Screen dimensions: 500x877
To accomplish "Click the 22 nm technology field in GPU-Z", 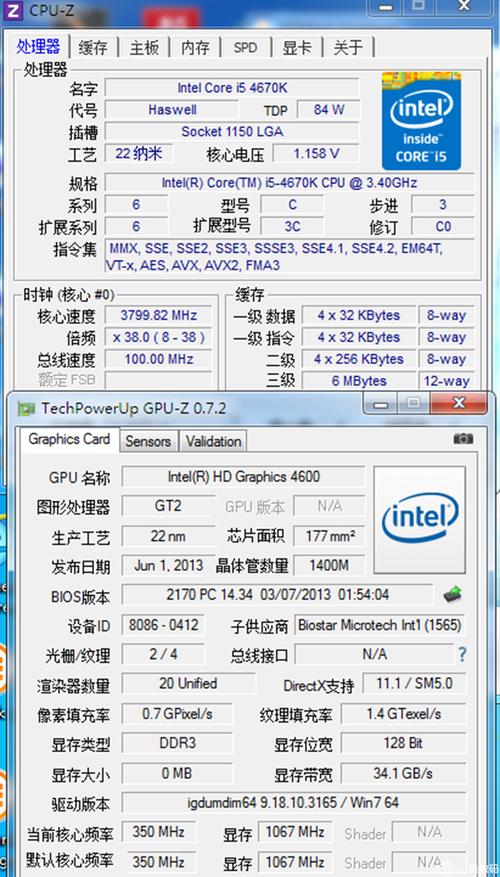I will click(168, 536).
